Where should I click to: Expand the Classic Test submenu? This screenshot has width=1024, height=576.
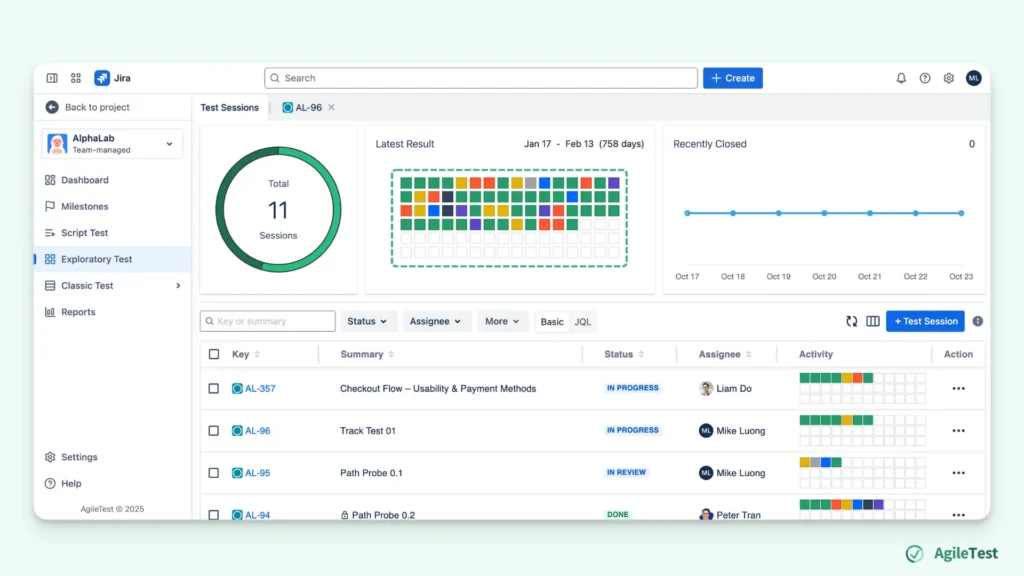(x=178, y=285)
